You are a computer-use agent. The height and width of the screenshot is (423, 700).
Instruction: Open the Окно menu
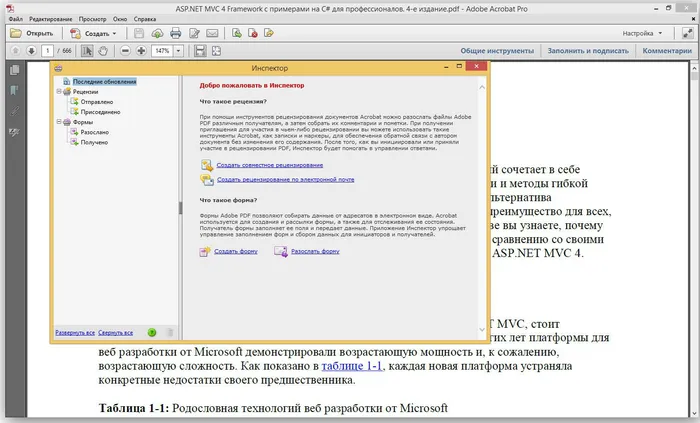pyautogui.click(x=120, y=19)
